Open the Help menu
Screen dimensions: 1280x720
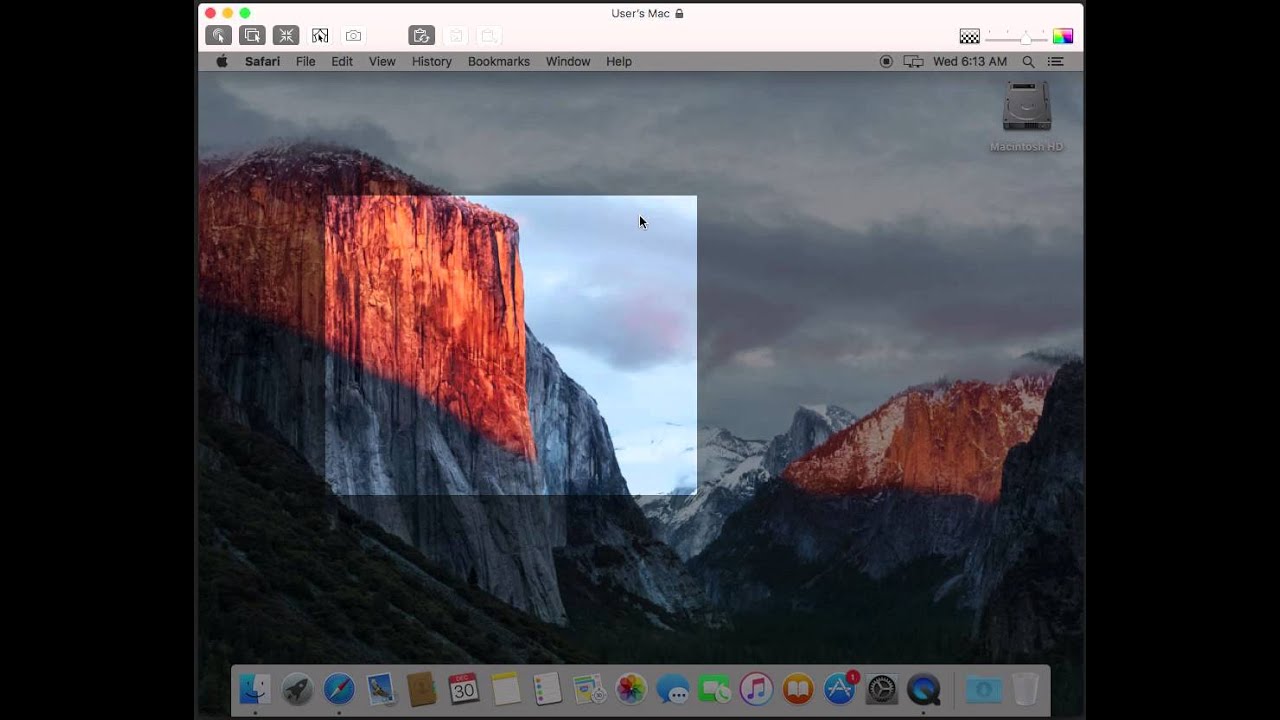[x=619, y=61]
